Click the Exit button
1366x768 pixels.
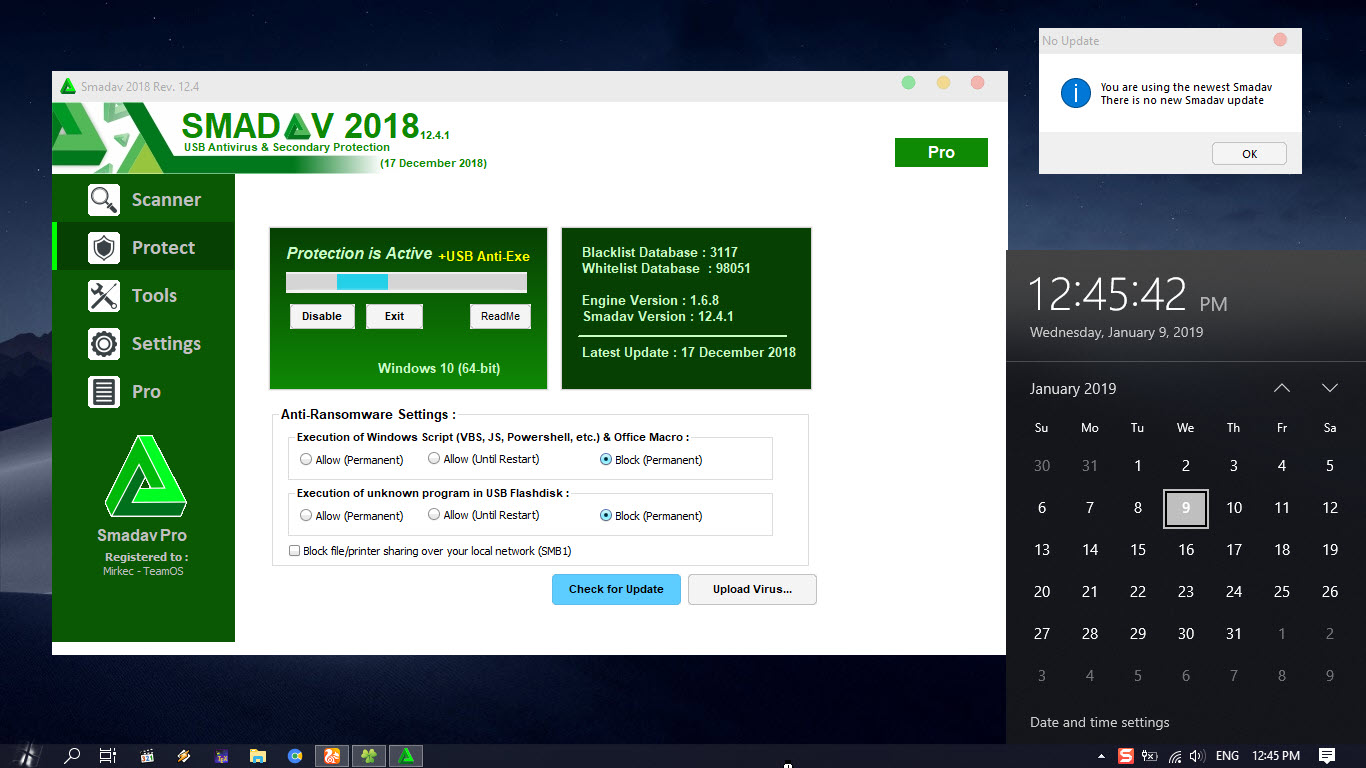click(395, 316)
